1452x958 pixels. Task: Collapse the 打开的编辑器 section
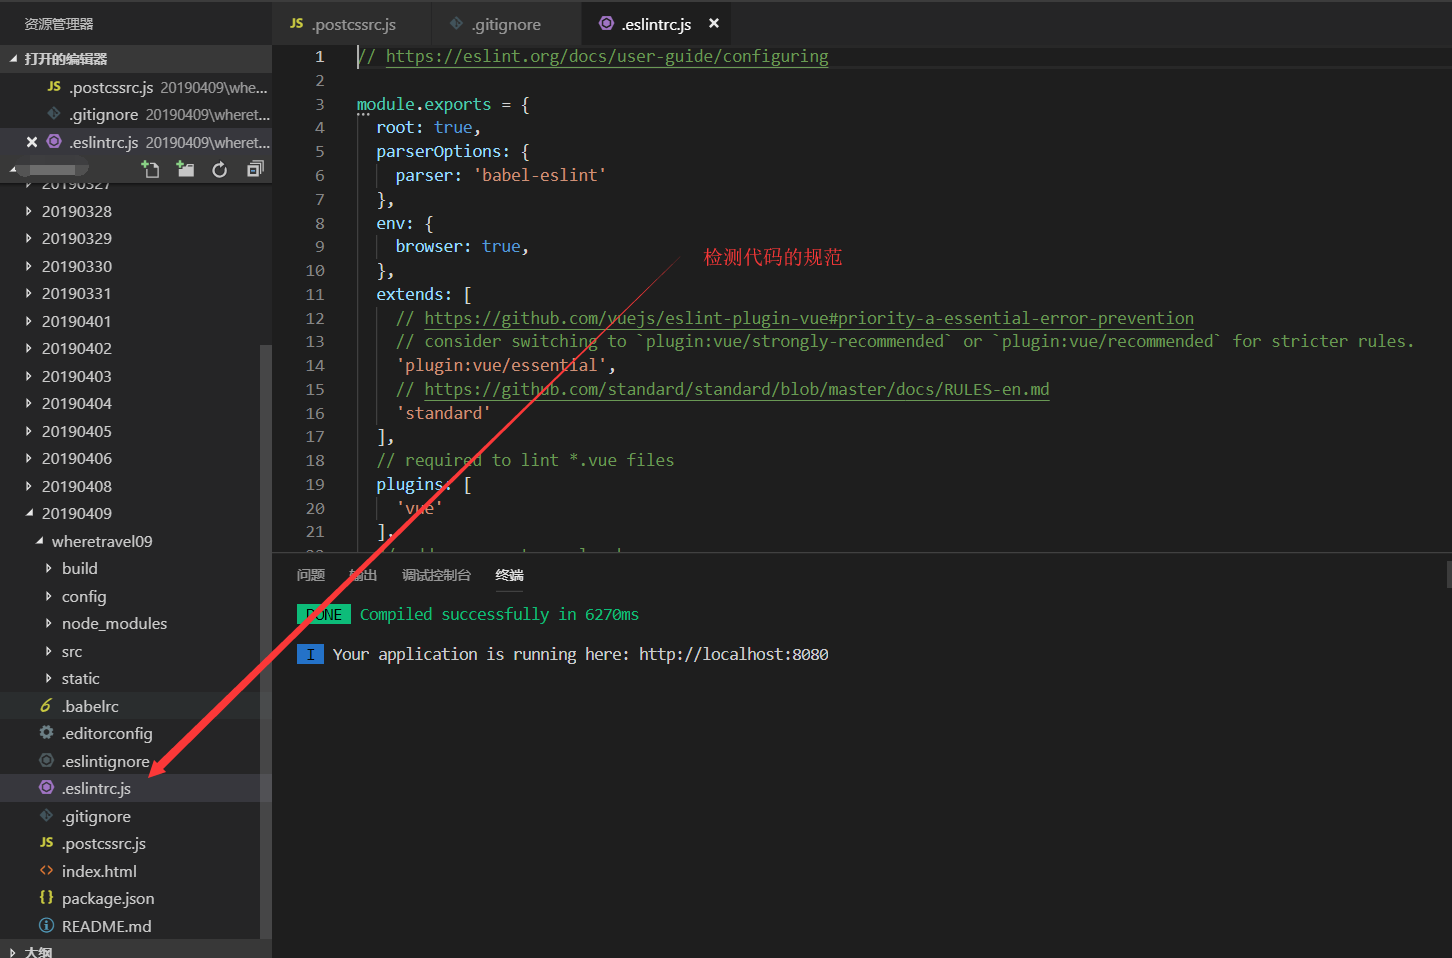click(136, 59)
